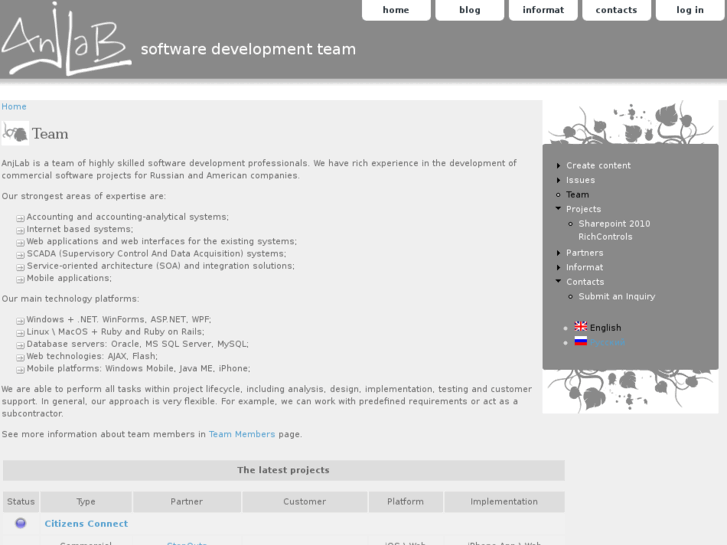Expand the Create content menu arrow
Image resolution: width=727 pixels, height=545 pixels.
pyautogui.click(x=558, y=166)
